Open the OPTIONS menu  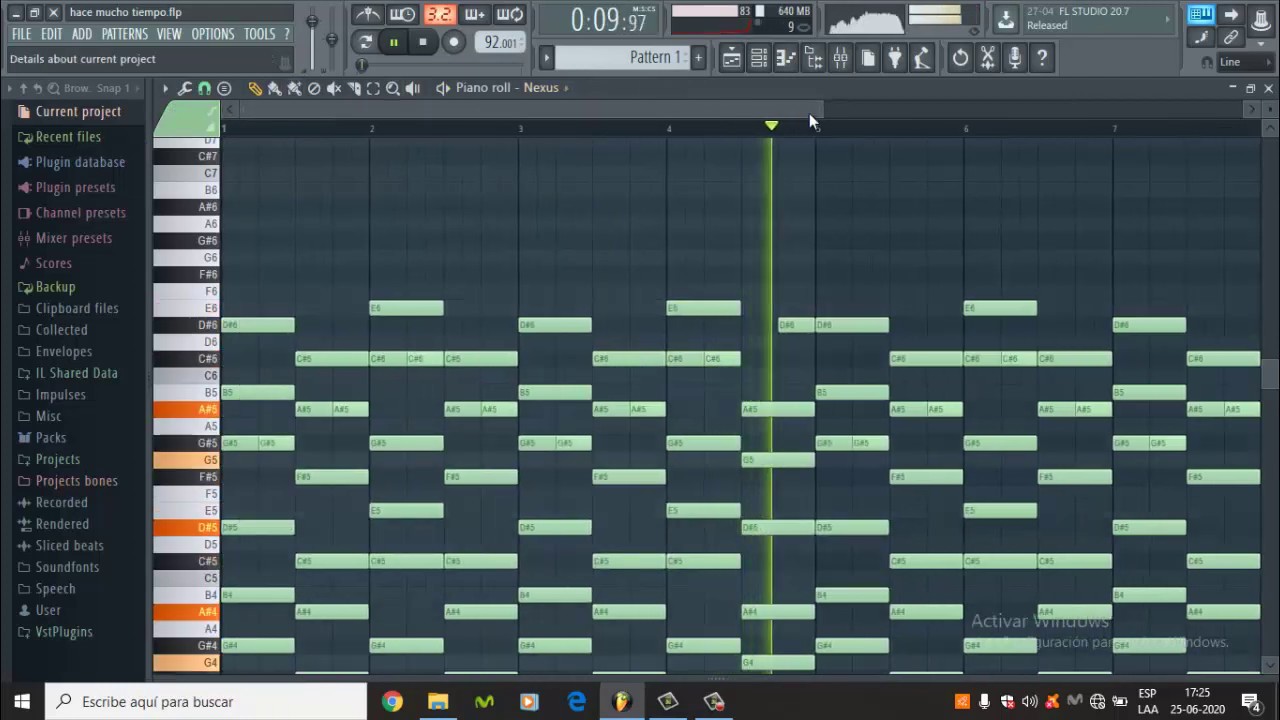click(x=213, y=34)
